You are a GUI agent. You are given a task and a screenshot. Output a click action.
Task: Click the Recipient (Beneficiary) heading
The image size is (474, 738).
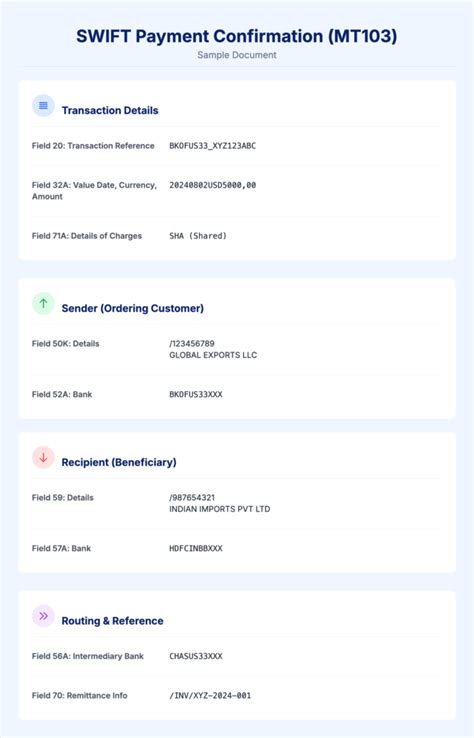click(x=119, y=462)
